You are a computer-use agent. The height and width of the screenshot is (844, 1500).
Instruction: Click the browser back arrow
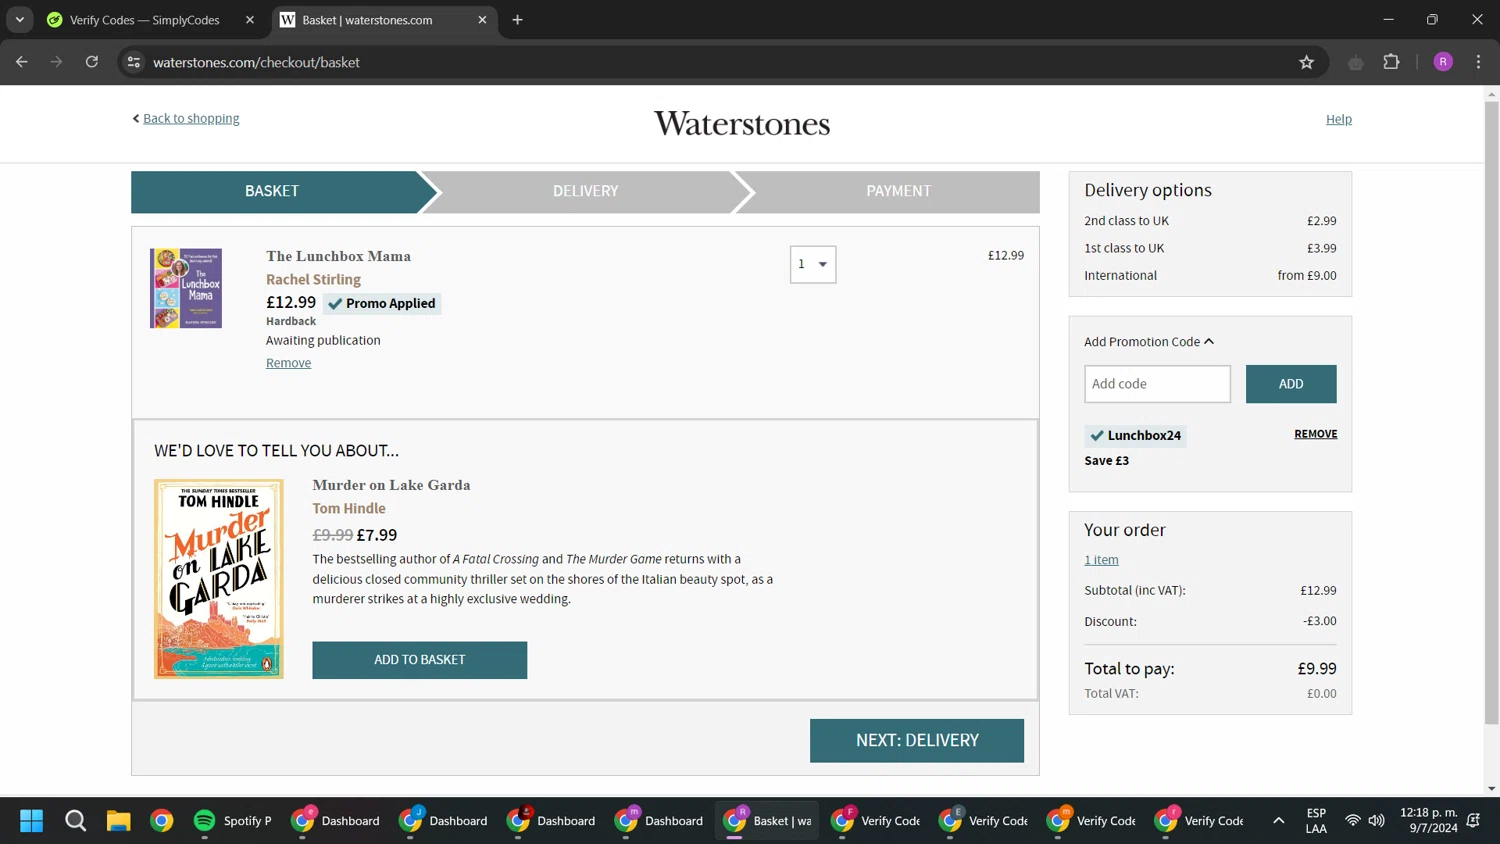(x=22, y=62)
